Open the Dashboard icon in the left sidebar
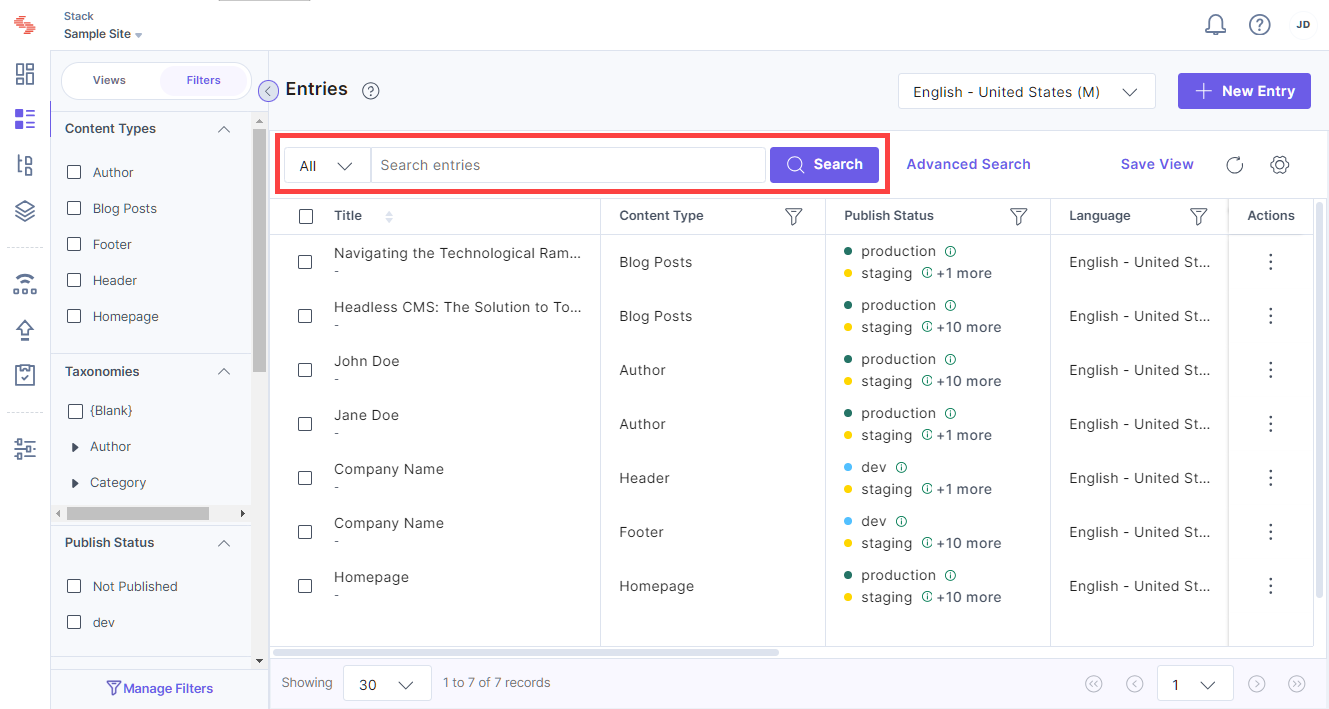The height and width of the screenshot is (709, 1329). 25,74
